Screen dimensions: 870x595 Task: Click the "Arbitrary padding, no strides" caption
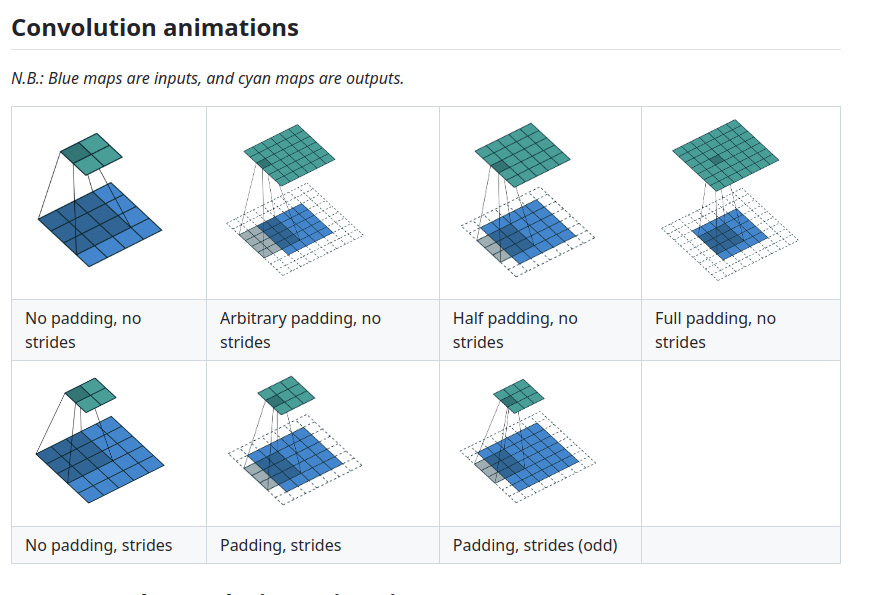tap(300, 330)
